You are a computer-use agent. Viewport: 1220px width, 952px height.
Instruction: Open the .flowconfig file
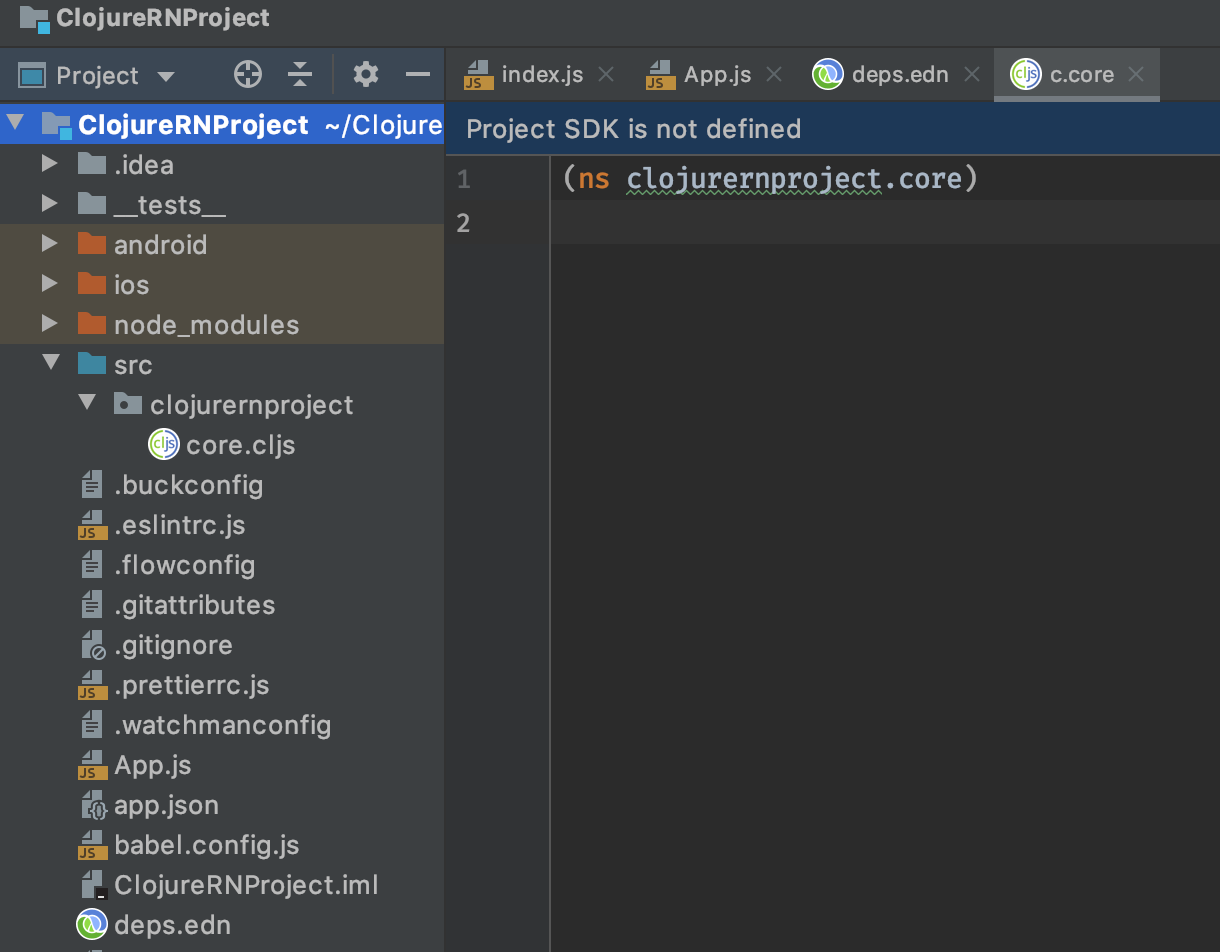[x=184, y=565]
